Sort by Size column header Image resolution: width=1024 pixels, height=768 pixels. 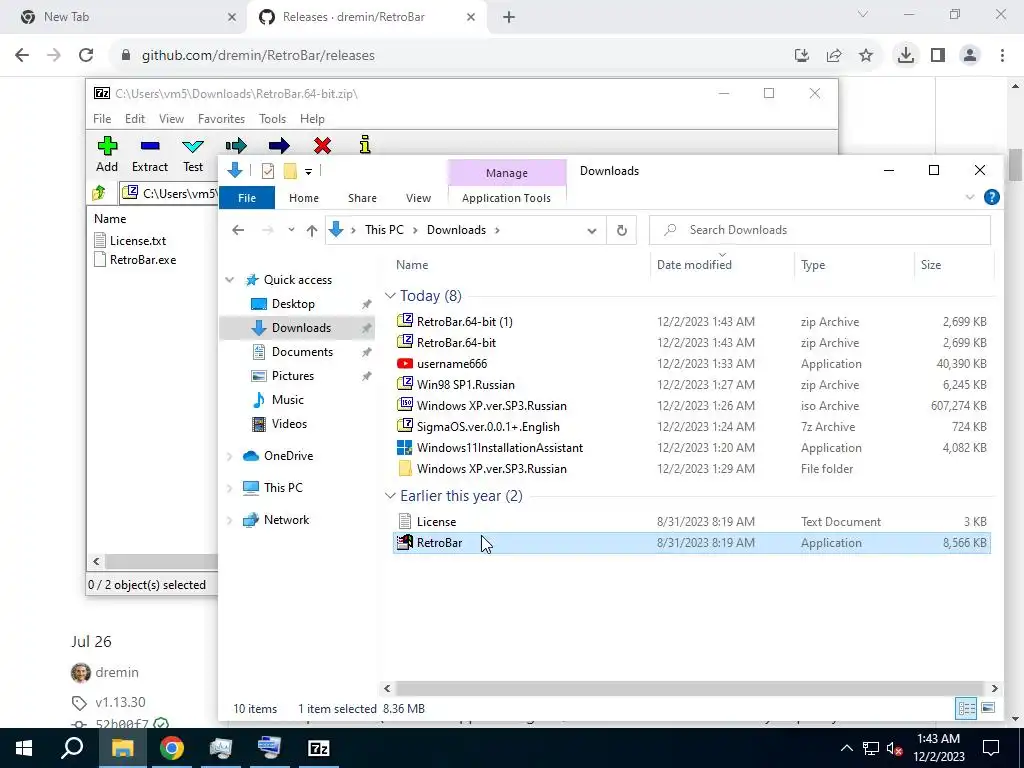coord(931,264)
